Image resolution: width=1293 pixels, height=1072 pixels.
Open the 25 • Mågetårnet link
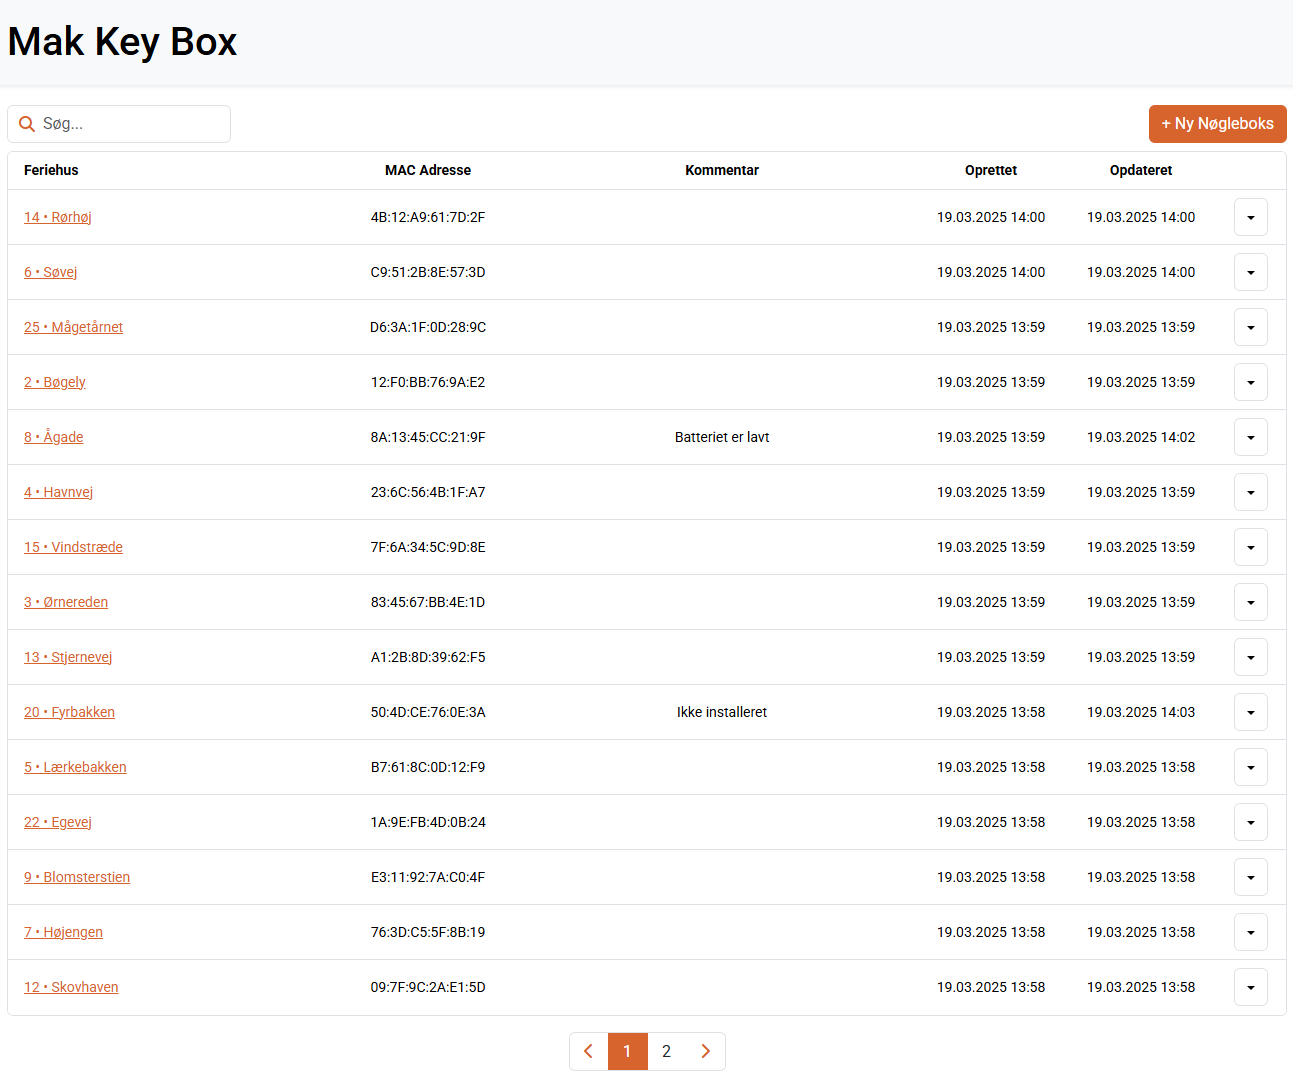pyautogui.click(x=73, y=327)
